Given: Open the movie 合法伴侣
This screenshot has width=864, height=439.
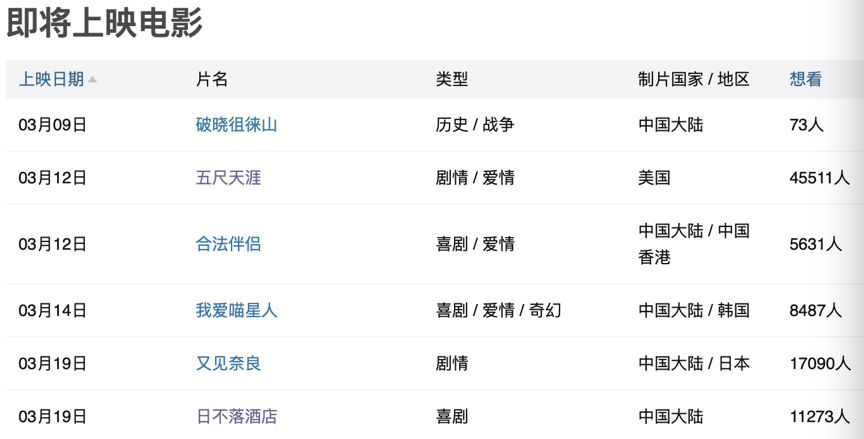Looking at the screenshot, I should tap(228, 244).
